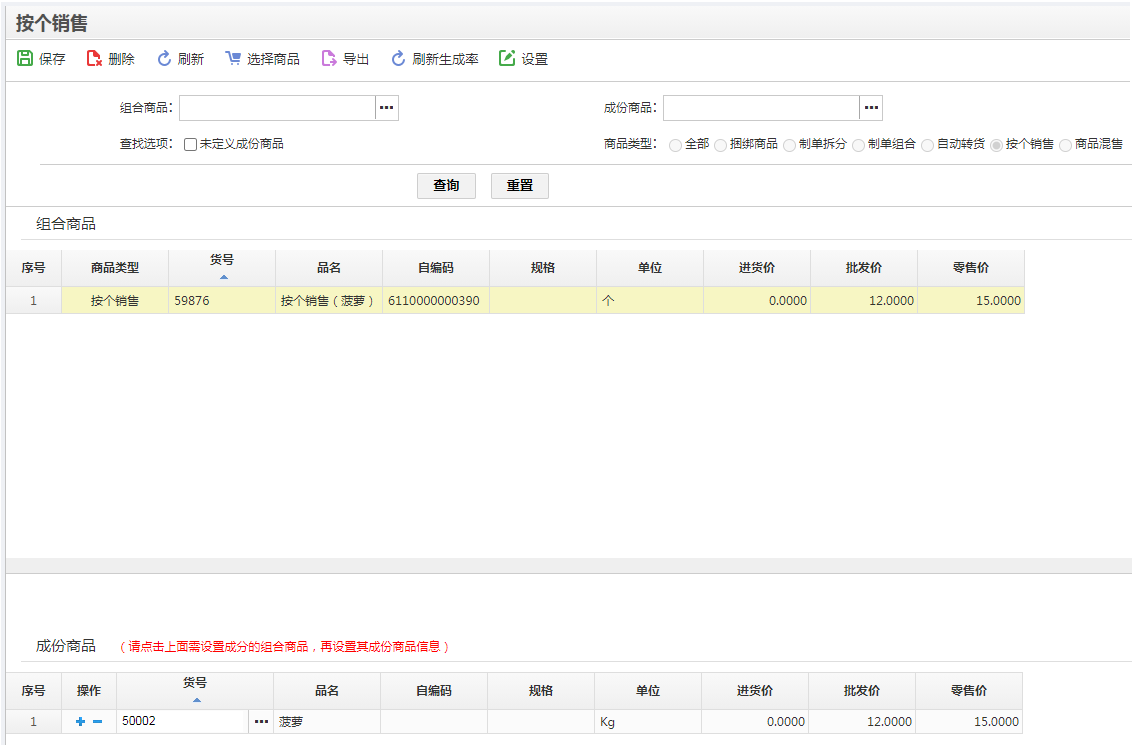The image size is (1132, 753).
Task: Click 批发价 header in 成份商品 table
Action: (x=862, y=691)
